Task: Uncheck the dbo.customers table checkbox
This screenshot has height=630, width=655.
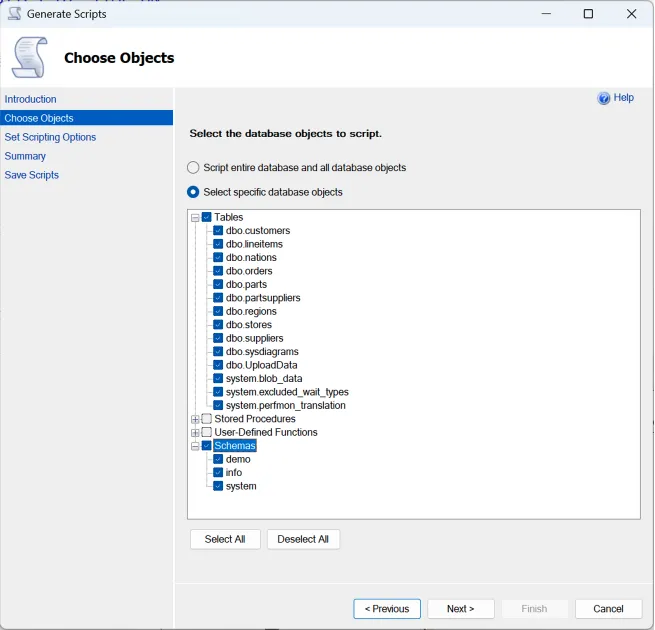Action: [218, 231]
